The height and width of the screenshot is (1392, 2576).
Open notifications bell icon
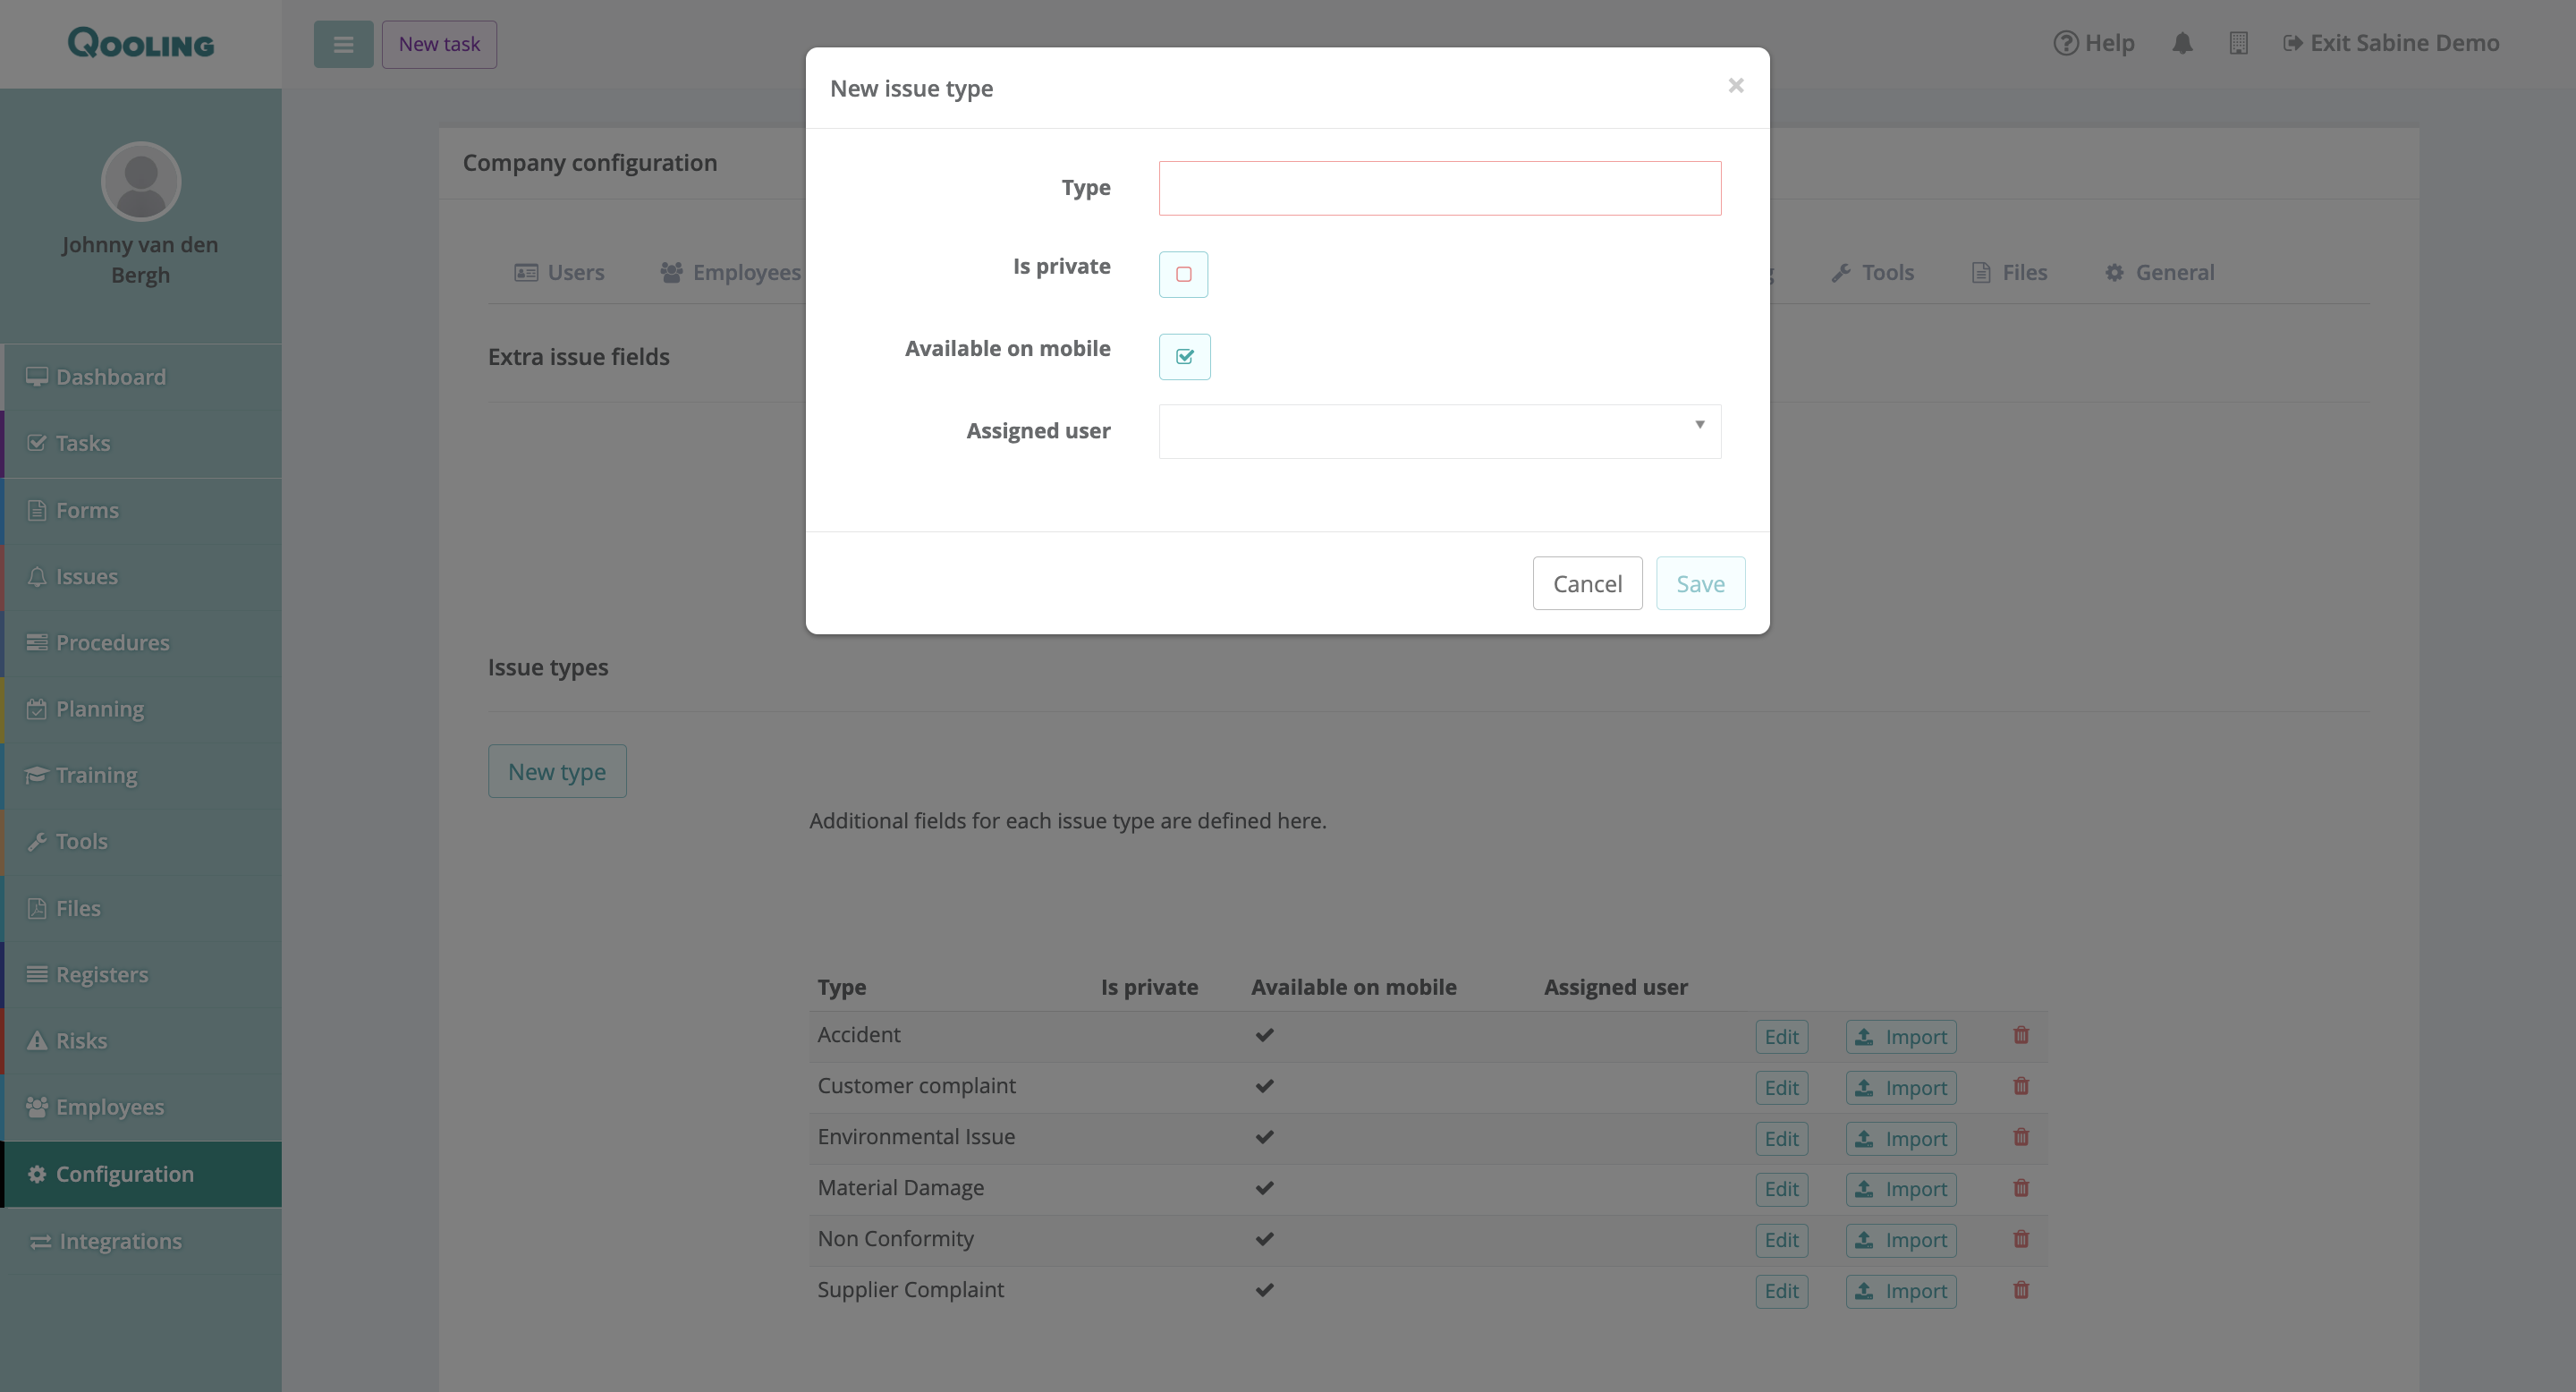pyautogui.click(x=2182, y=43)
